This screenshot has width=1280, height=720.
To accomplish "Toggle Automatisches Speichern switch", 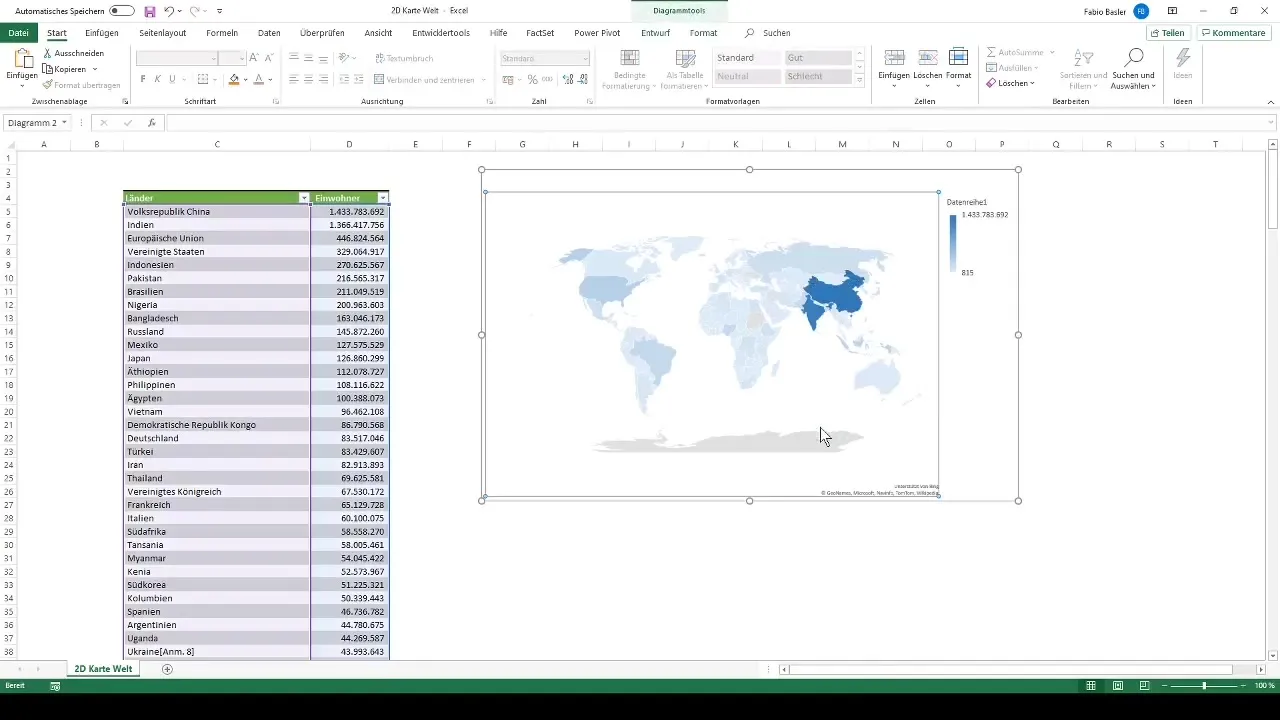I will (122, 11).
